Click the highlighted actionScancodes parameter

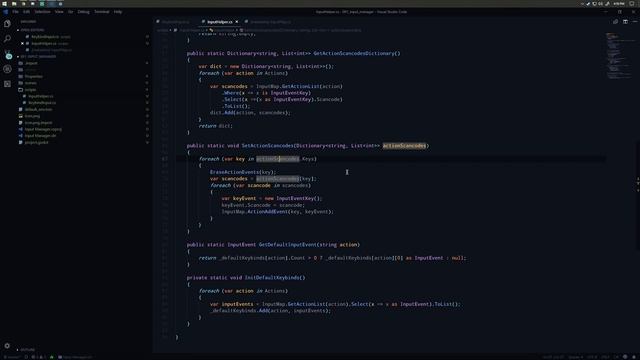(404, 146)
